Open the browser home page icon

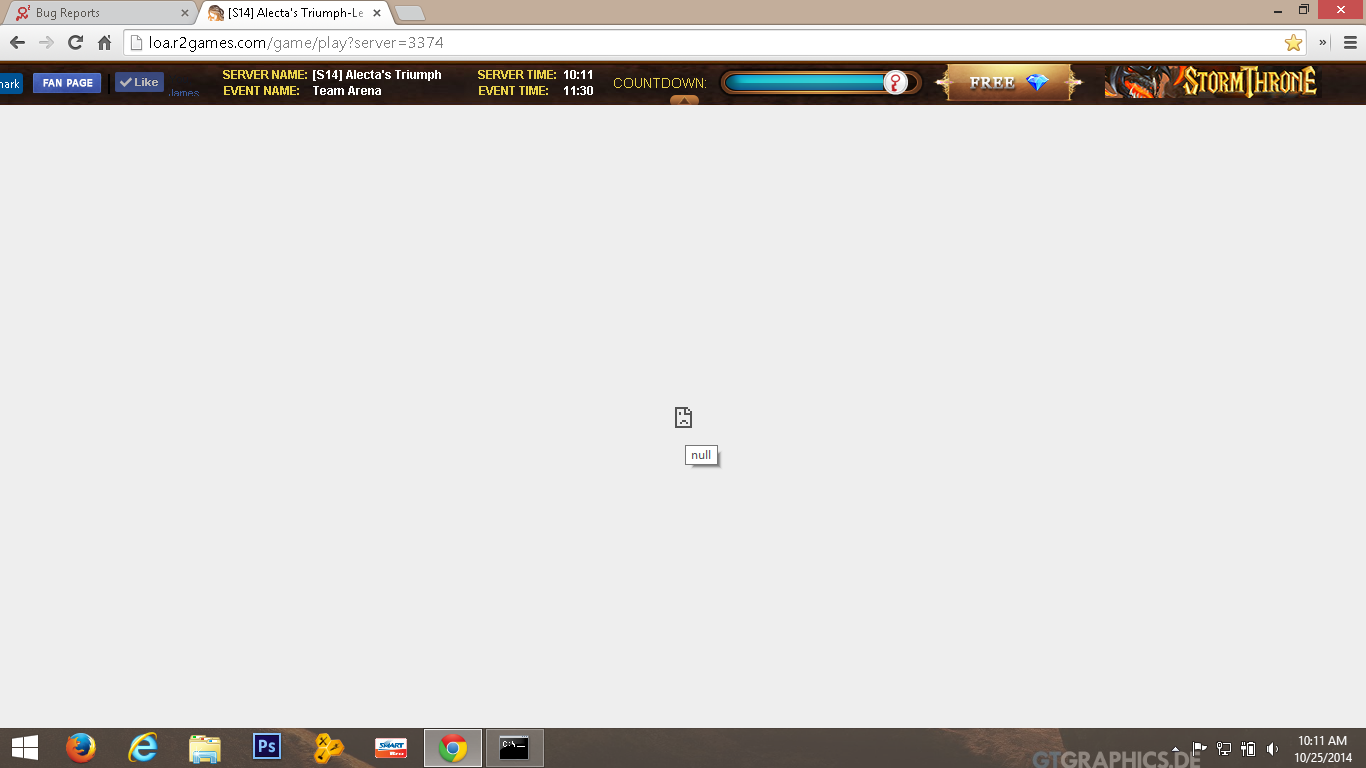(104, 43)
